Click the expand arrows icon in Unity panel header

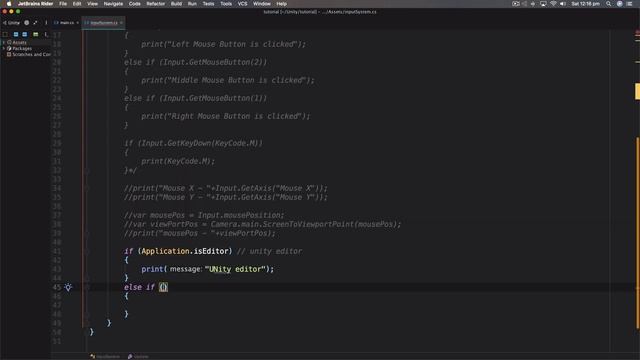click(x=35, y=23)
